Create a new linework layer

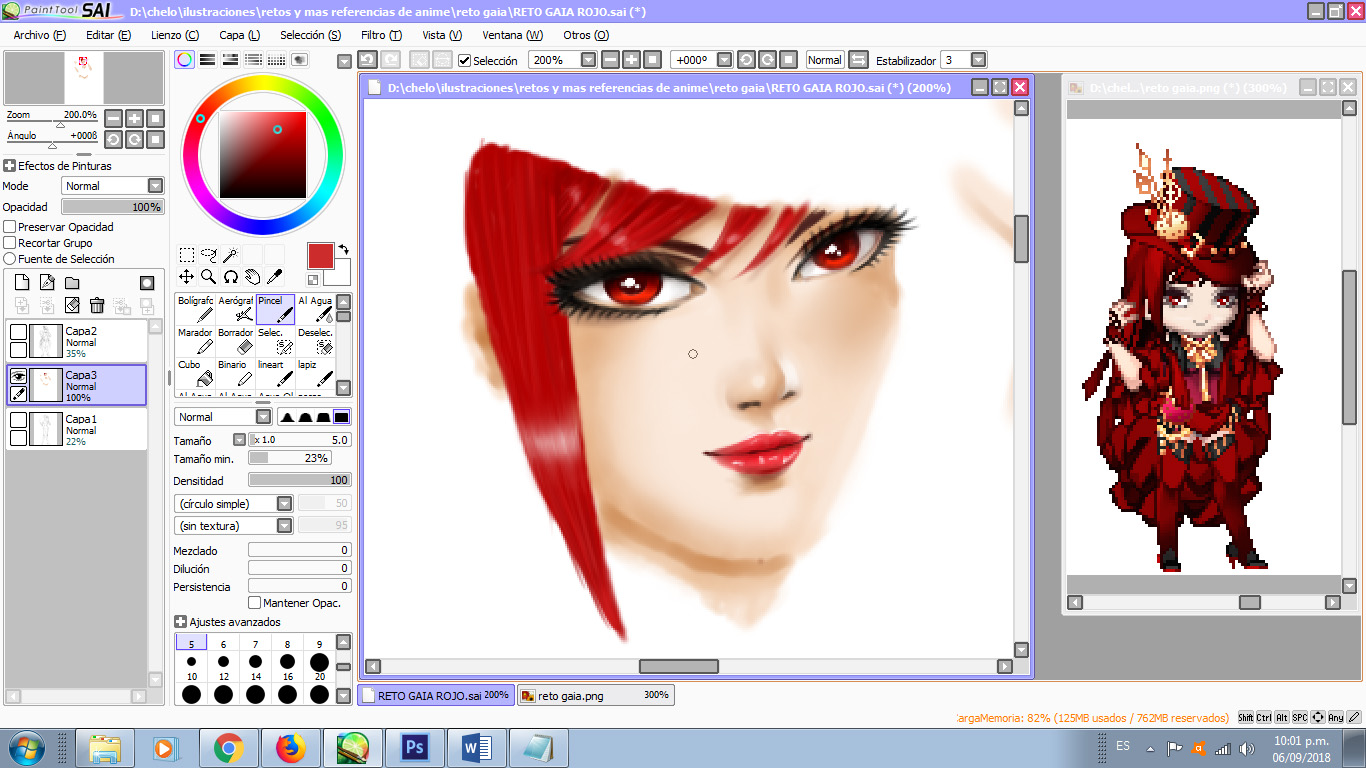[47, 283]
